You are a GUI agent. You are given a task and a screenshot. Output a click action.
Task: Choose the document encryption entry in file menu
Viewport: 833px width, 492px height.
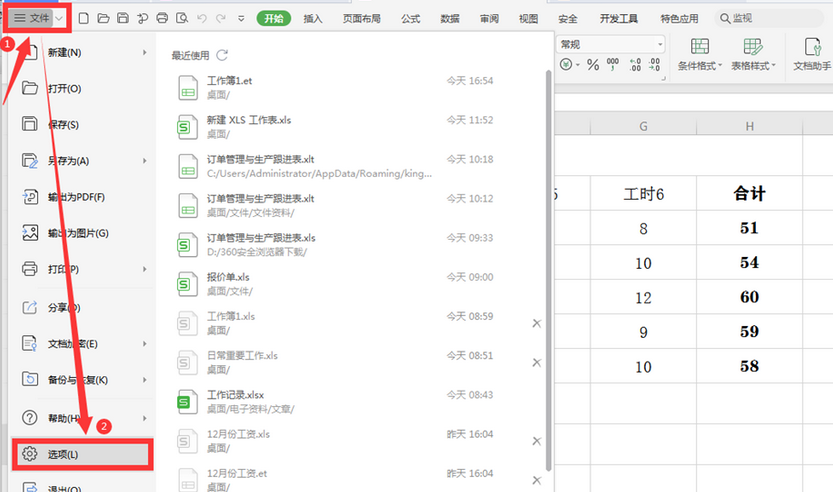coord(82,344)
